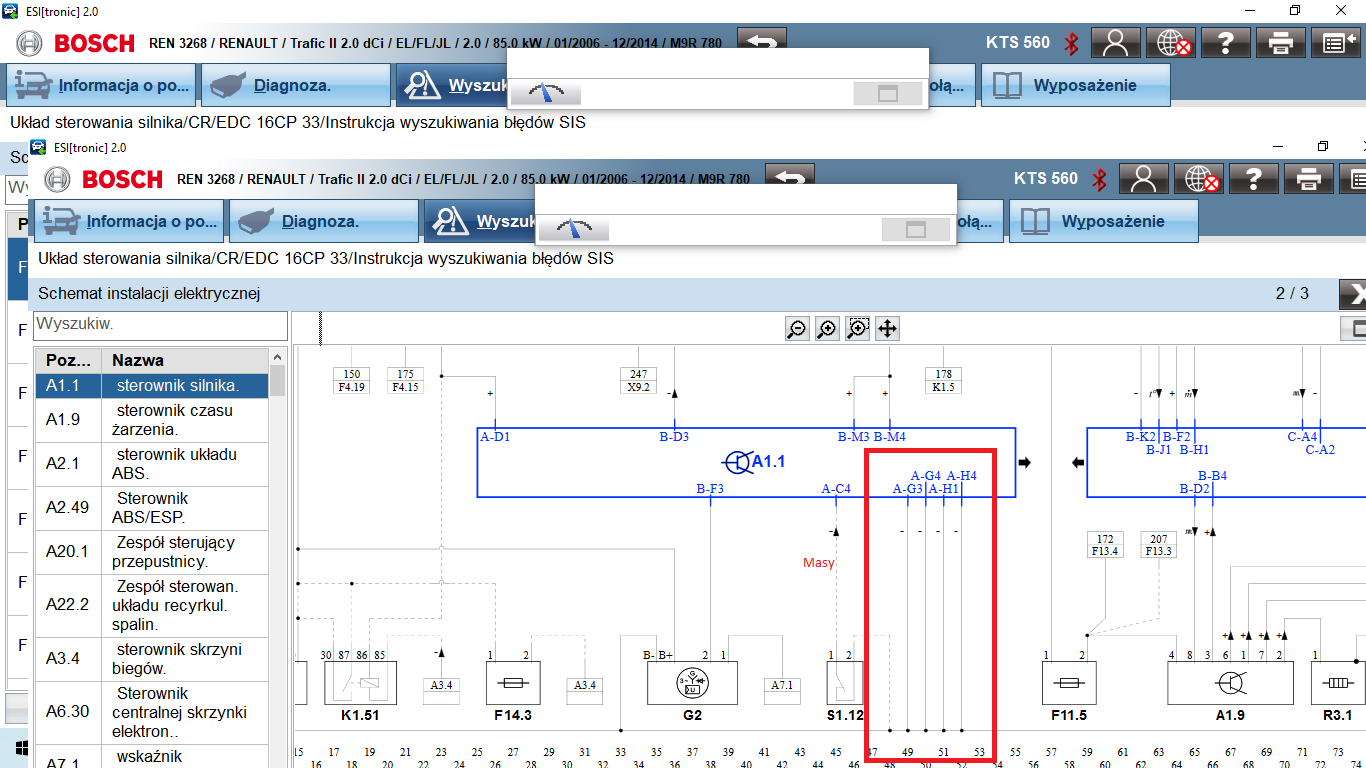Click the 207 F13.3 reference box
1366x768 pixels.
click(x=1159, y=545)
